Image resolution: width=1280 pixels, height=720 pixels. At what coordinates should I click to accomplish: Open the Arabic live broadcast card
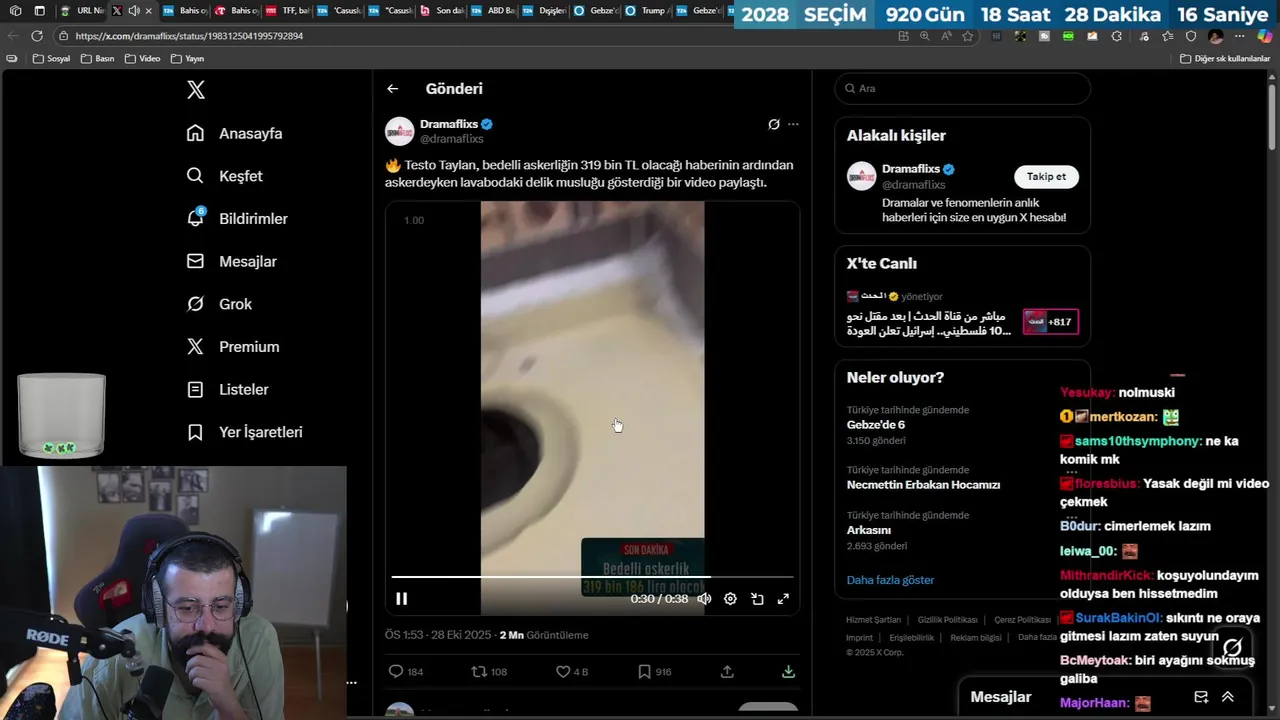pos(962,314)
